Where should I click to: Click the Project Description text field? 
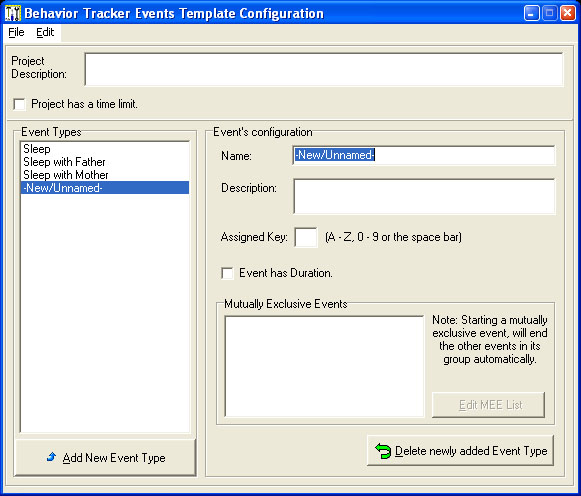(324, 70)
